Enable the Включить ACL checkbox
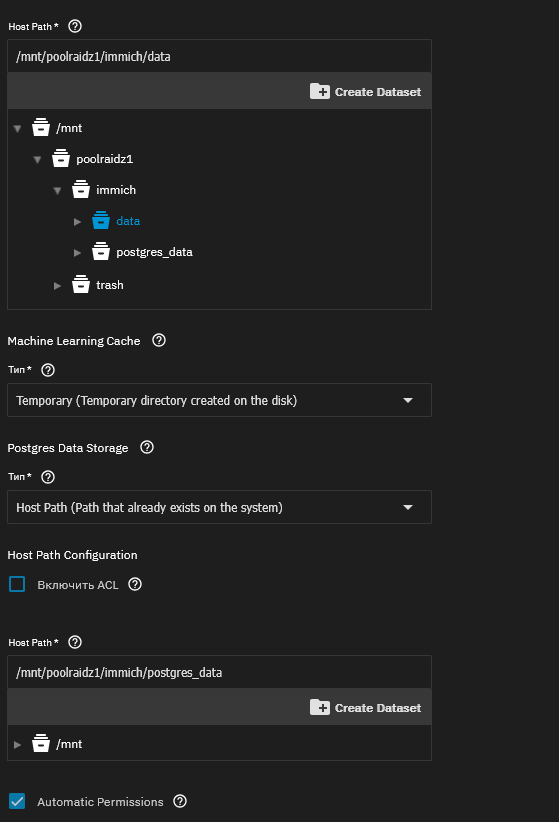Screen dimensions: 559x822 pos(17,584)
